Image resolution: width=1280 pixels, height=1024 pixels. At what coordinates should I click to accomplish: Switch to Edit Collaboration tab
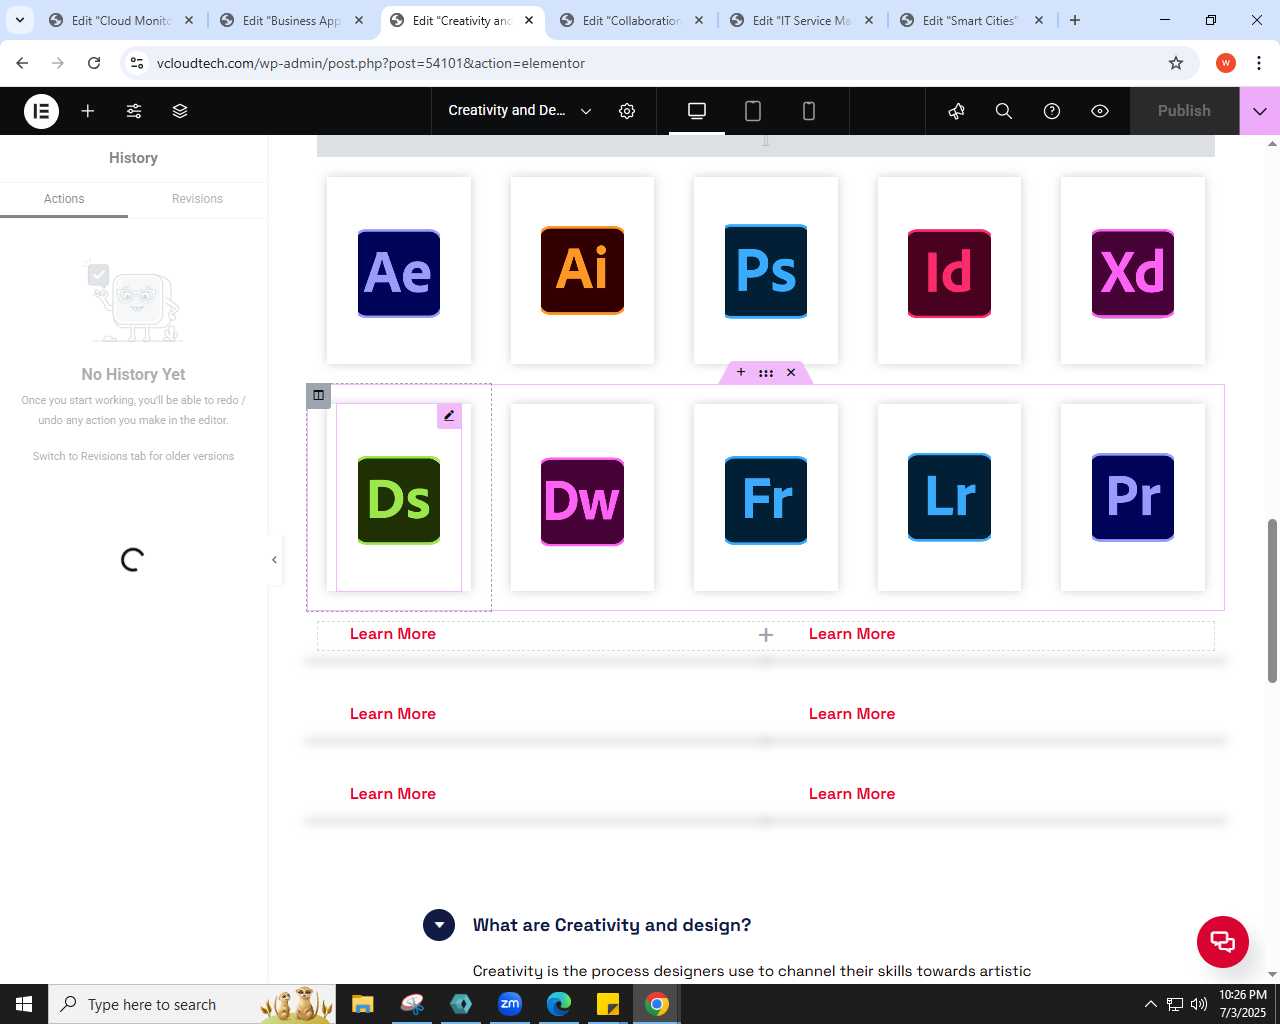631,20
